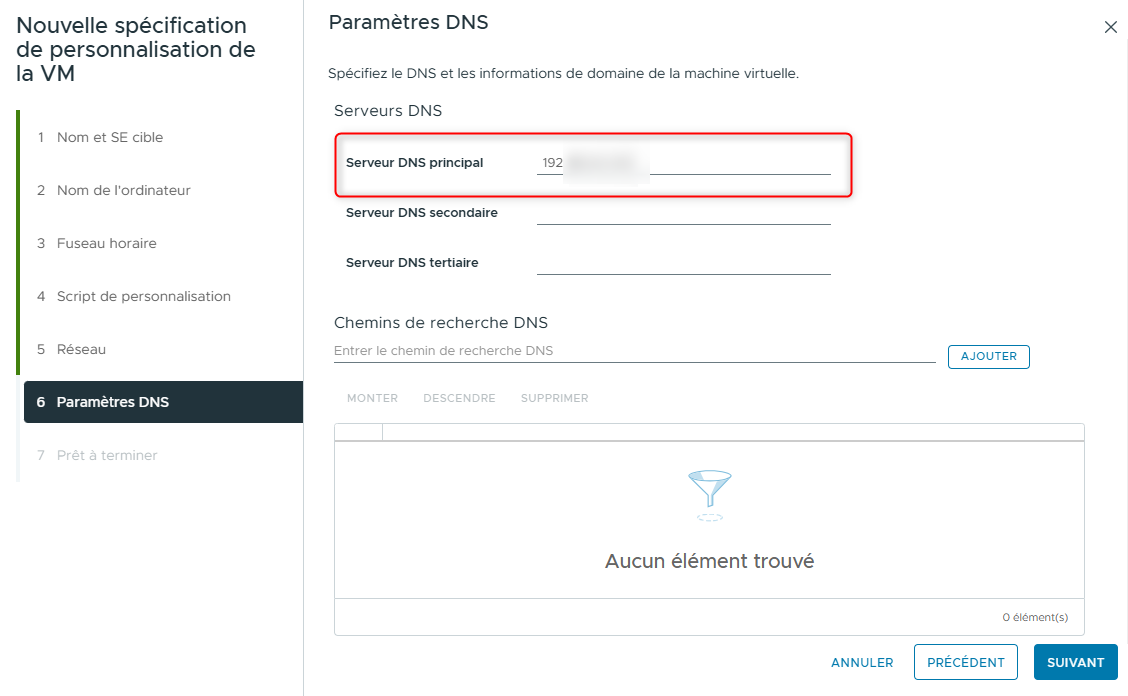Click the PRÉCÉDENT button
1128x696 pixels.
coord(965,662)
